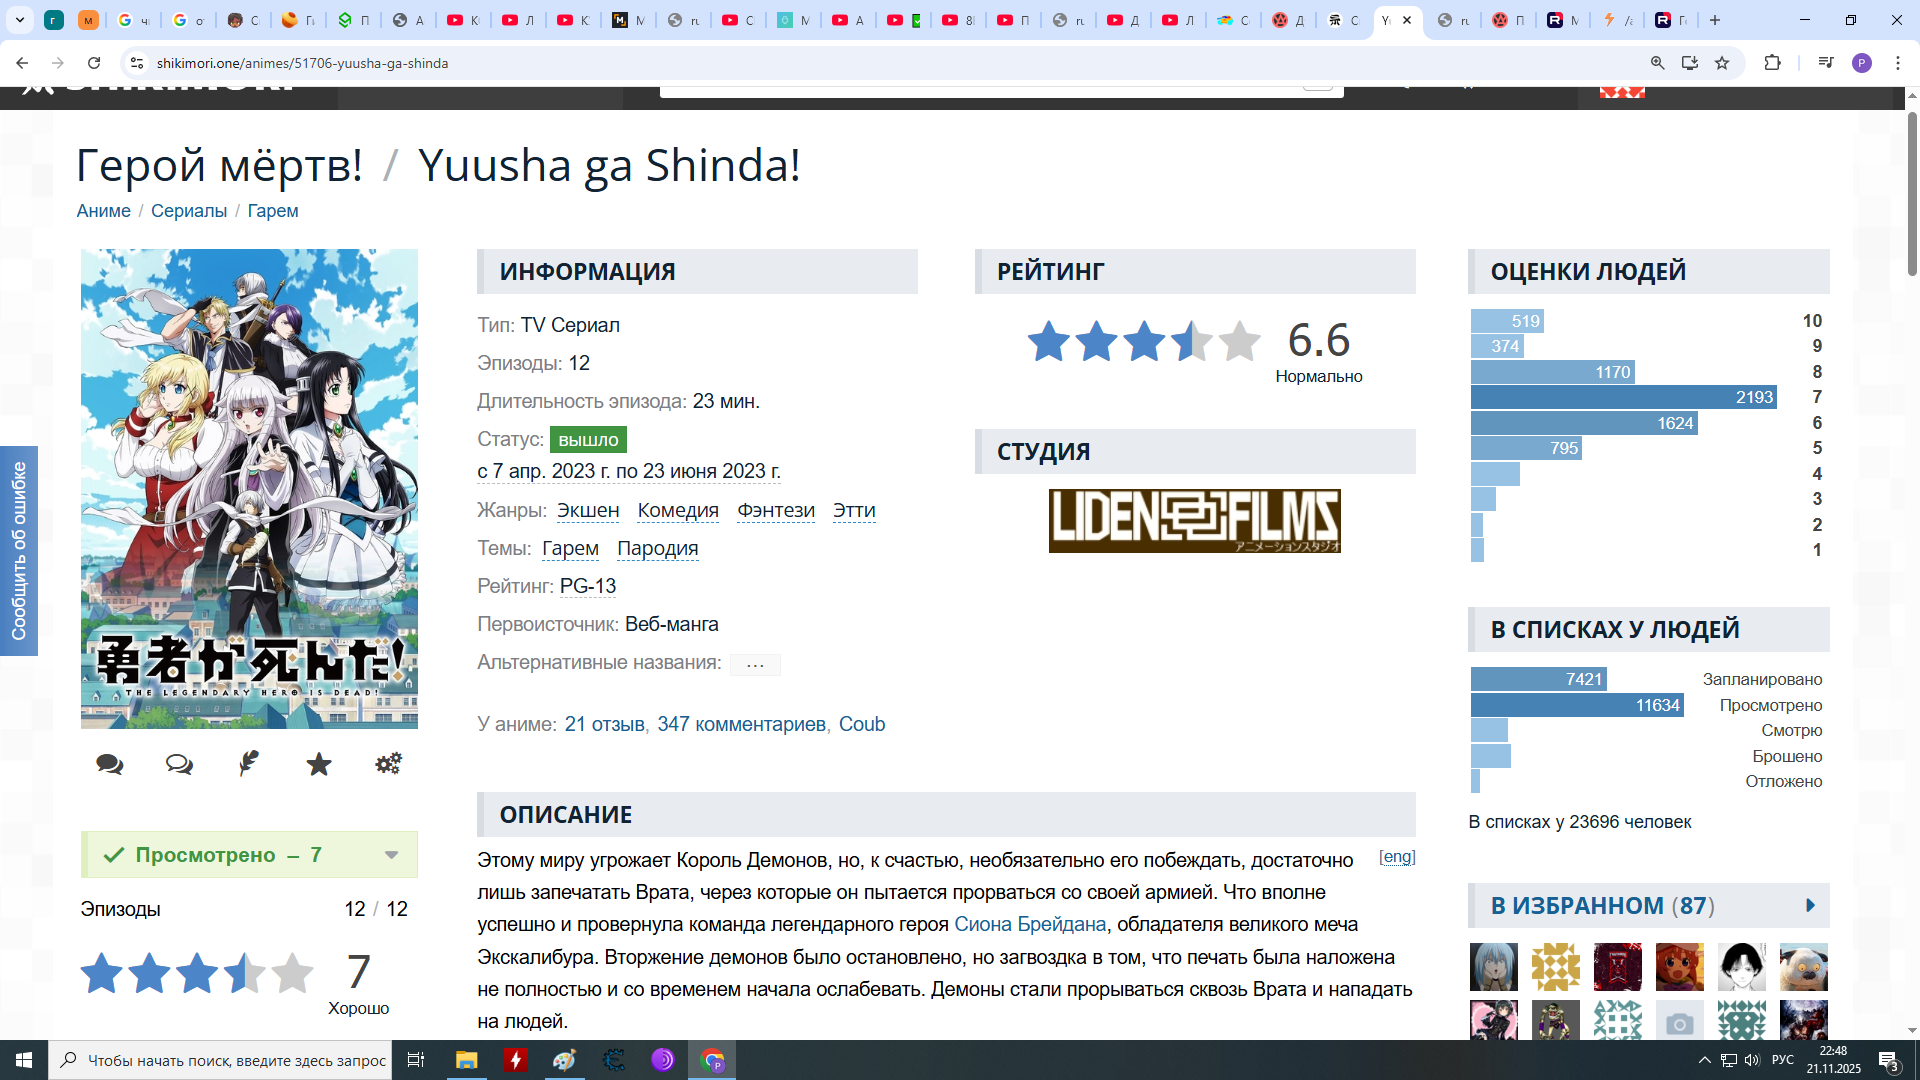Click the Сообщить об ошибке side tab
Viewport: 1920px width, 1080px height.
(19, 551)
